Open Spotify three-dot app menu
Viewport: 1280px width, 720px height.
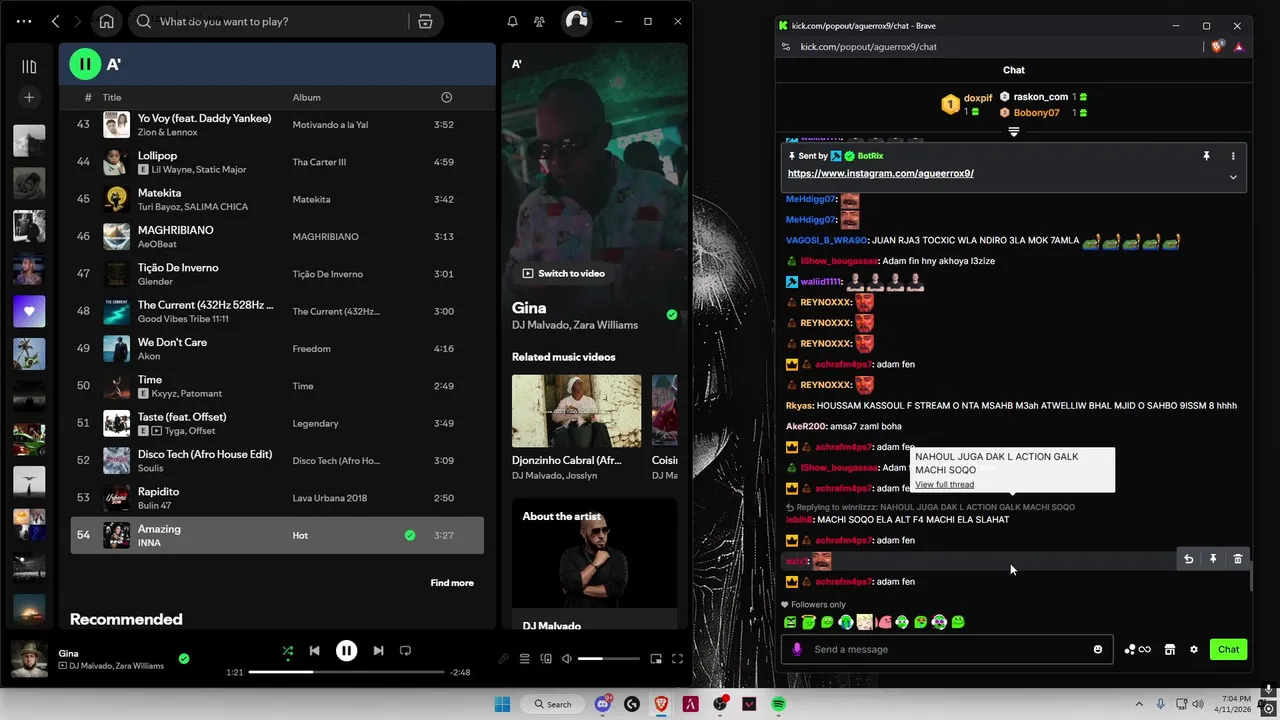(24, 21)
